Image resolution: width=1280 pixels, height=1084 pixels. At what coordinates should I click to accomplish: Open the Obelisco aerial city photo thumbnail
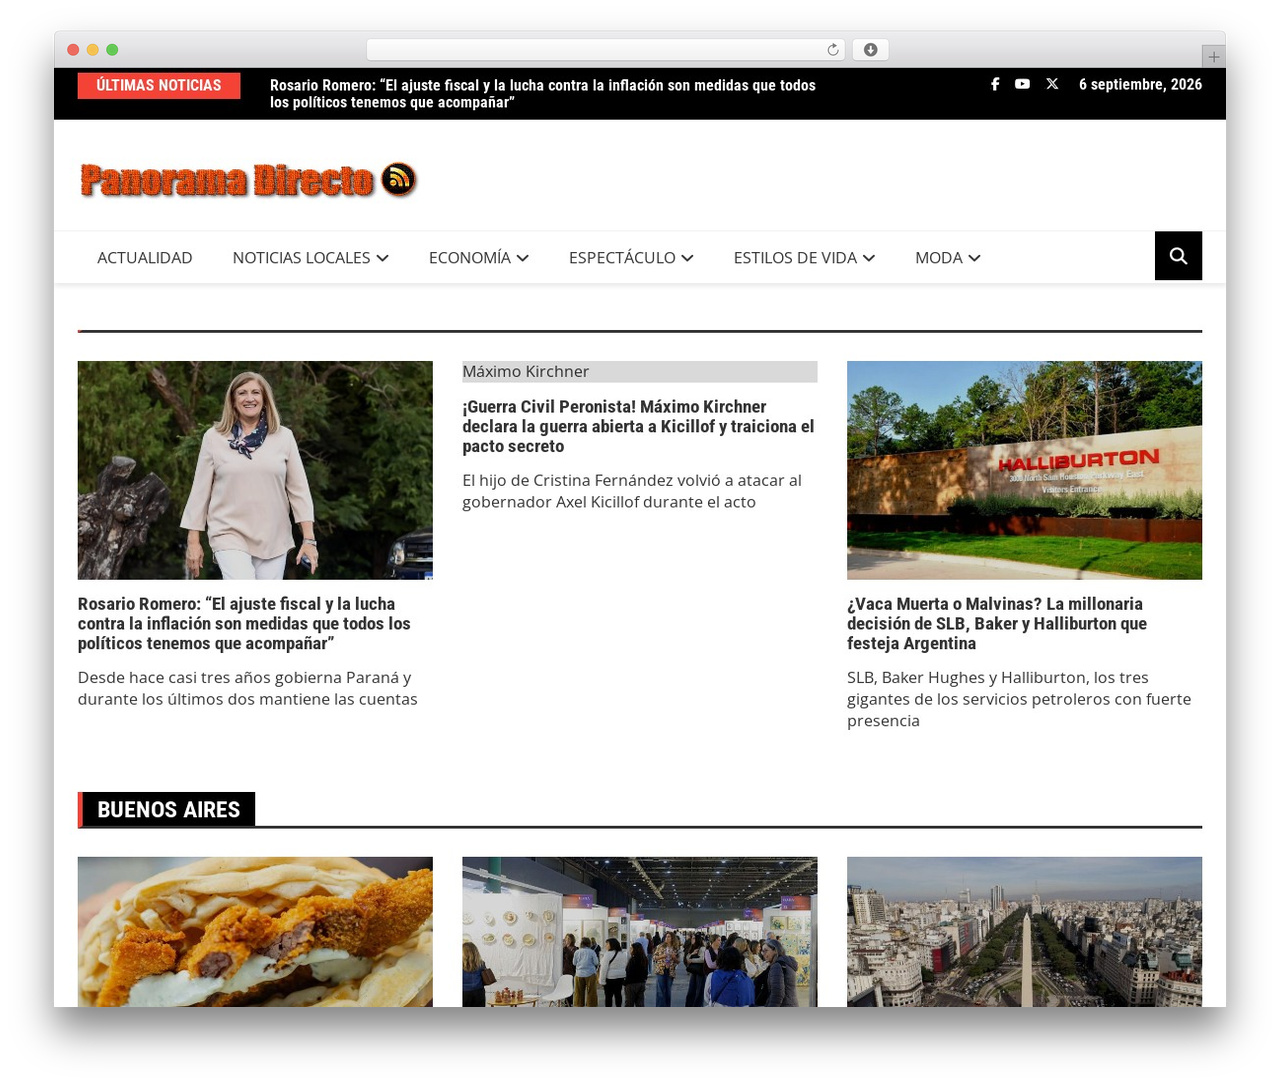click(x=1024, y=931)
